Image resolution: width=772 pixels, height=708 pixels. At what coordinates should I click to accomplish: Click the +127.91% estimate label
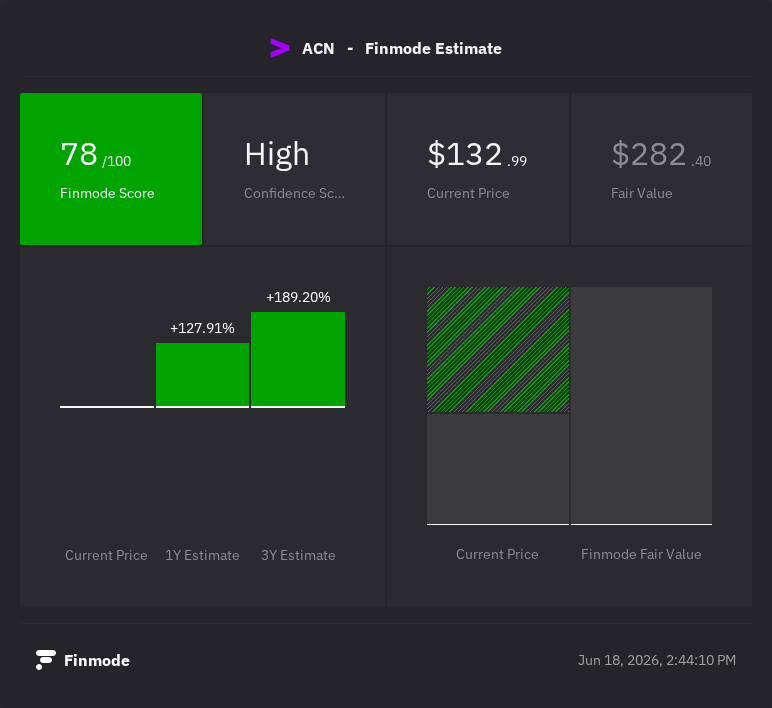[202, 328]
